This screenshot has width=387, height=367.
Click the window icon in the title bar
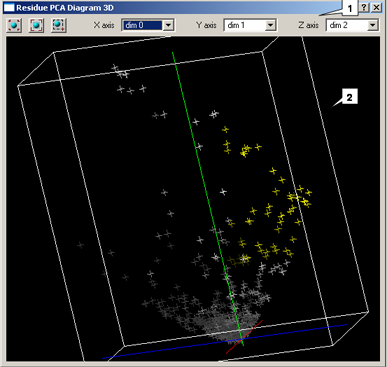coord(9,8)
